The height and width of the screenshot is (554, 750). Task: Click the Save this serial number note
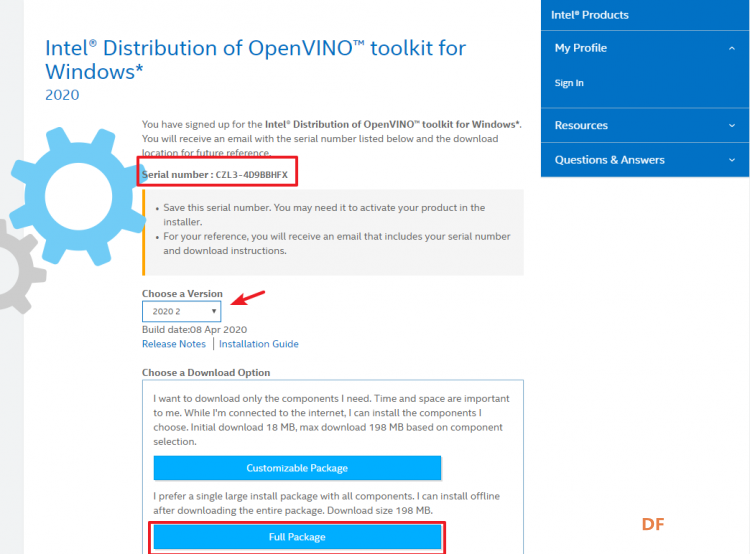(x=324, y=215)
